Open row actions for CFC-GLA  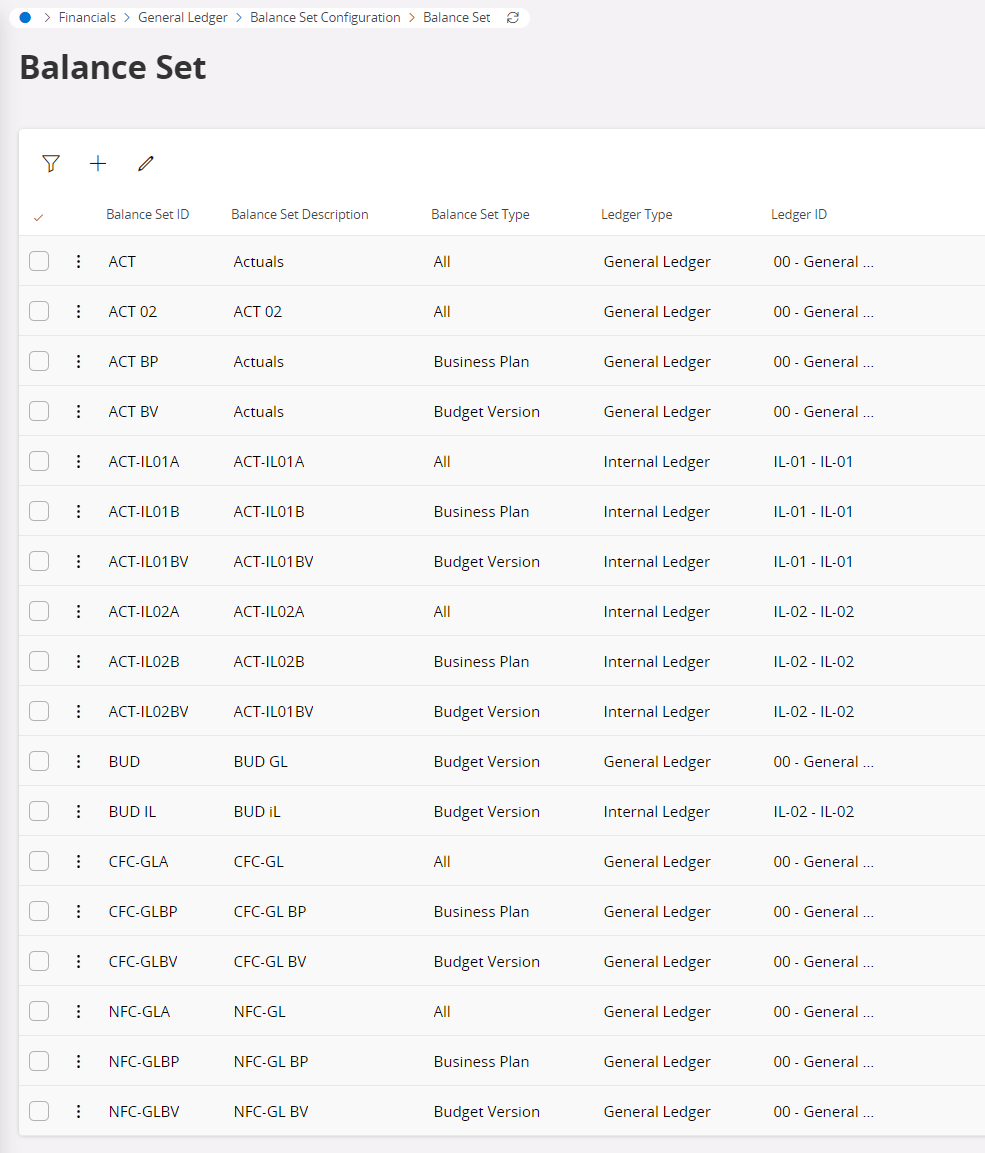pos(78,861)
